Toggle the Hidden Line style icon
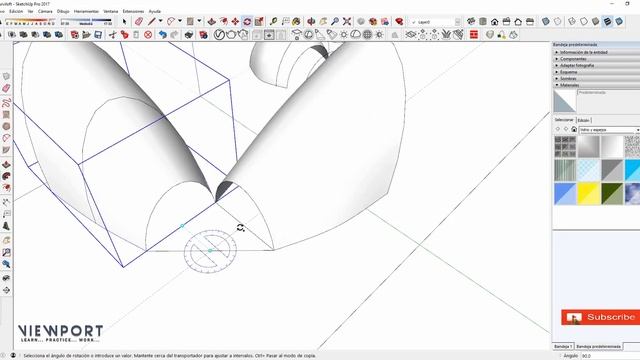The image size is (640, 360). [584, 22]
